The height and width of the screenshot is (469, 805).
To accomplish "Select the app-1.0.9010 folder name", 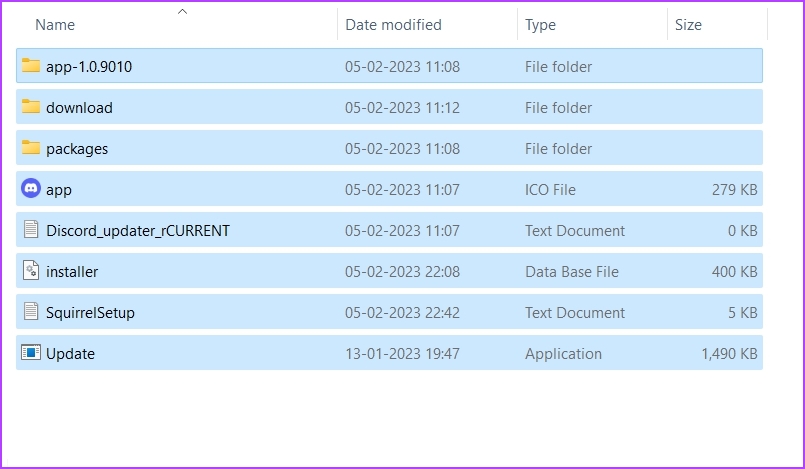I will (89, 67).
